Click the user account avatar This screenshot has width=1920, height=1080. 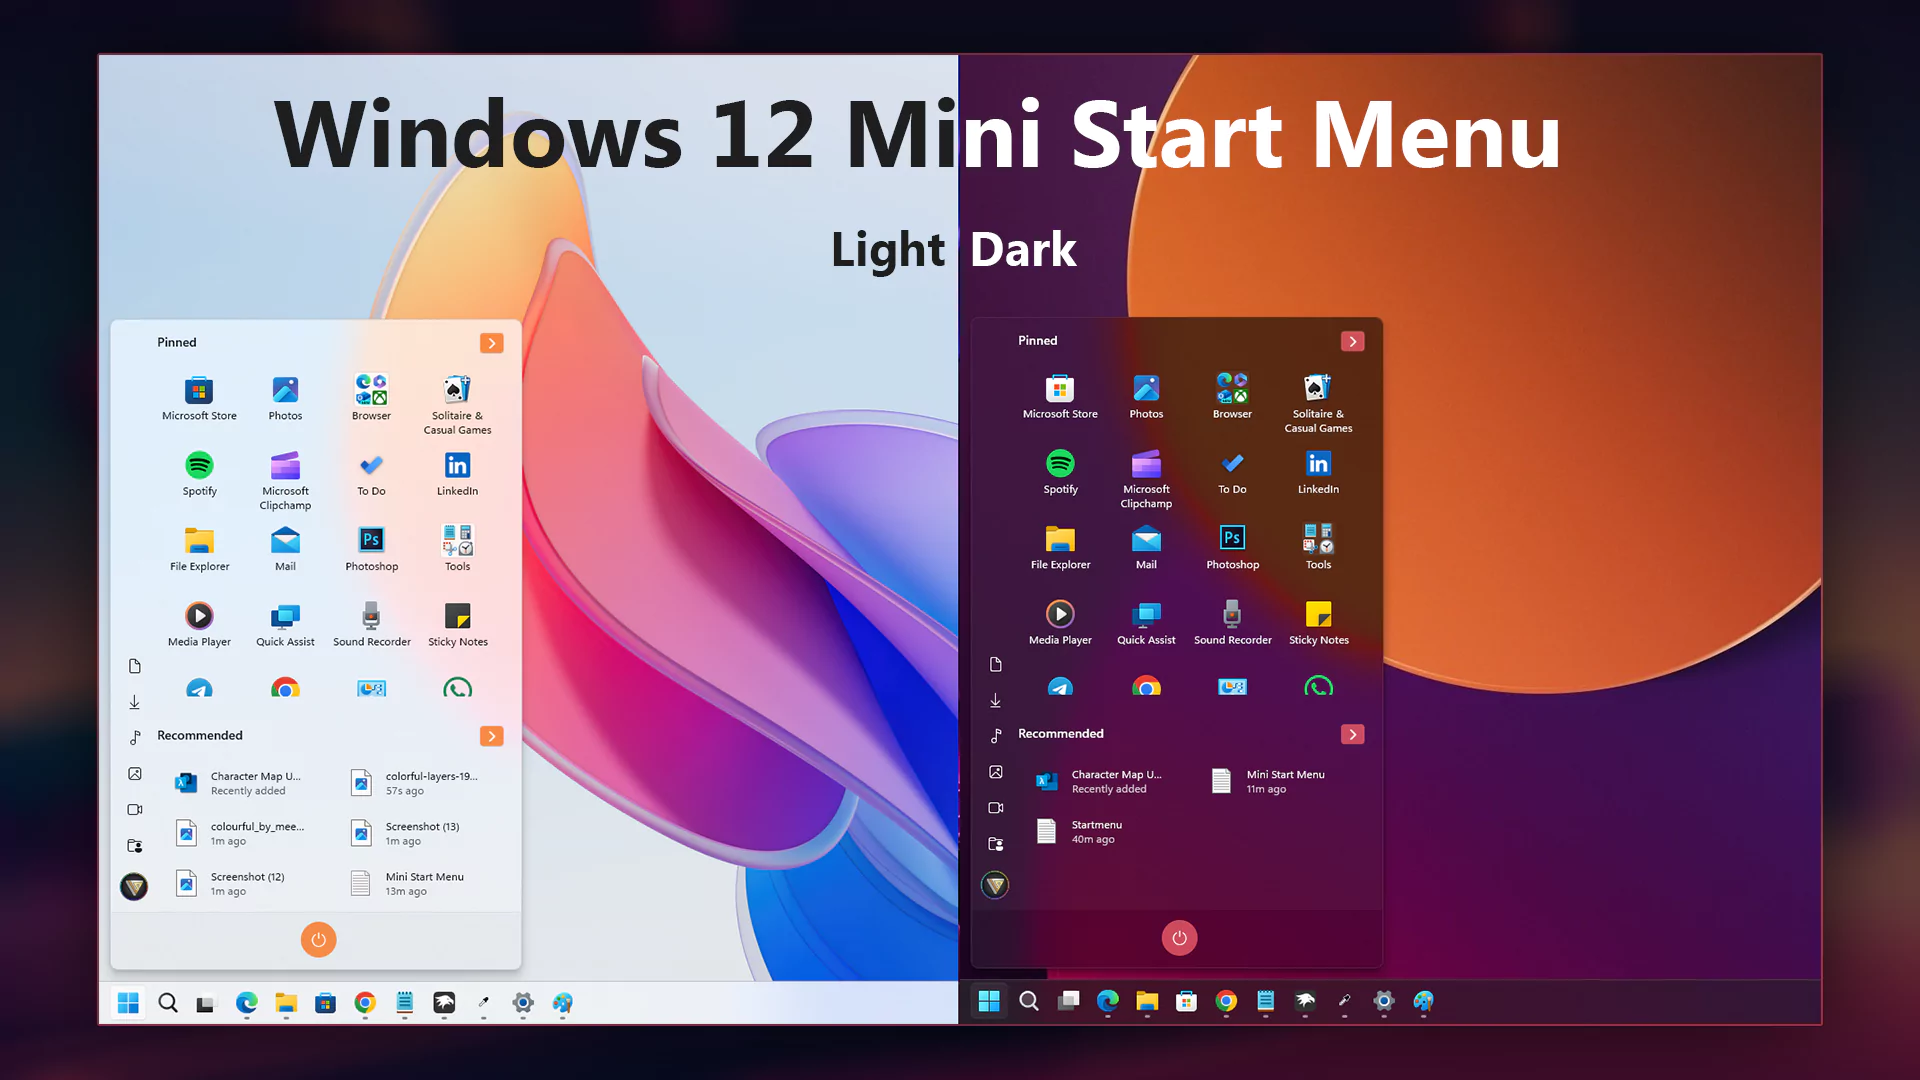pyautogui.click(x=134, y=886)
